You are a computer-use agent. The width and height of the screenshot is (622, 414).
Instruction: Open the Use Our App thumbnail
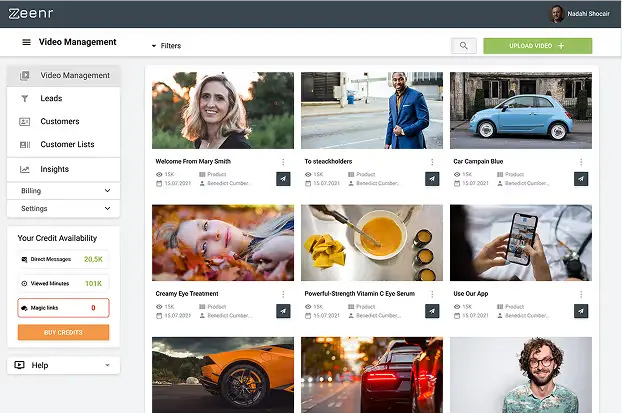click(521, 243)
